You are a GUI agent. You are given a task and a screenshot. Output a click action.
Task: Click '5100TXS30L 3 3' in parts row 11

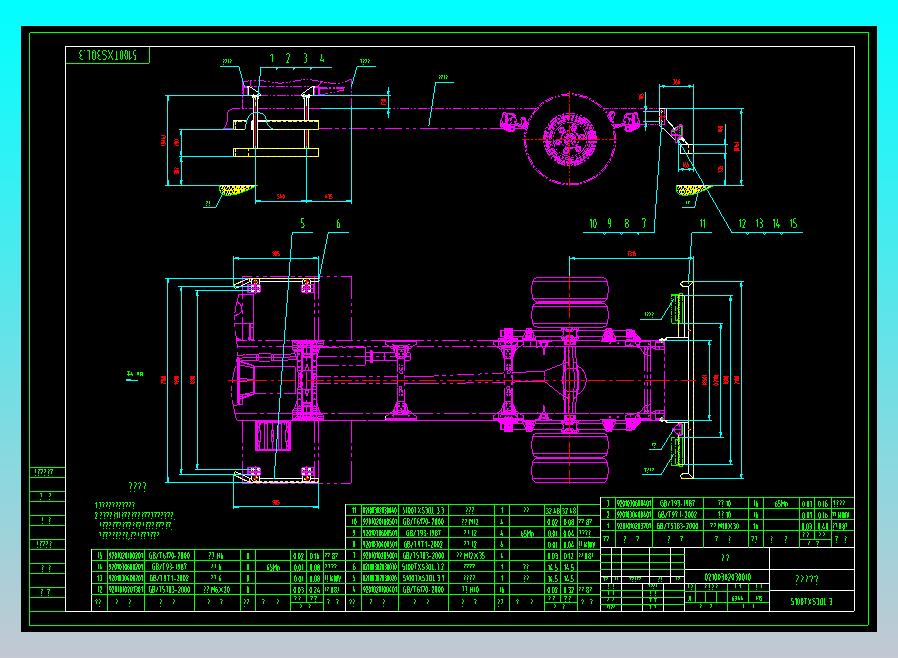tap(423, 510)
